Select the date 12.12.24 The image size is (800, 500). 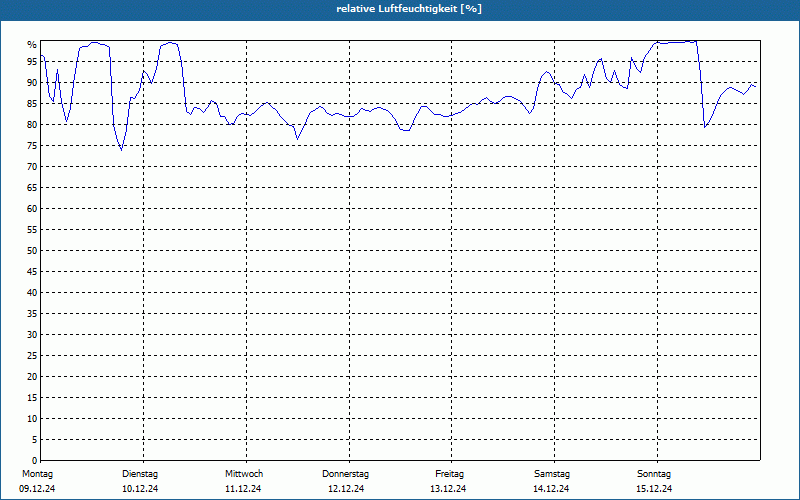346,489
